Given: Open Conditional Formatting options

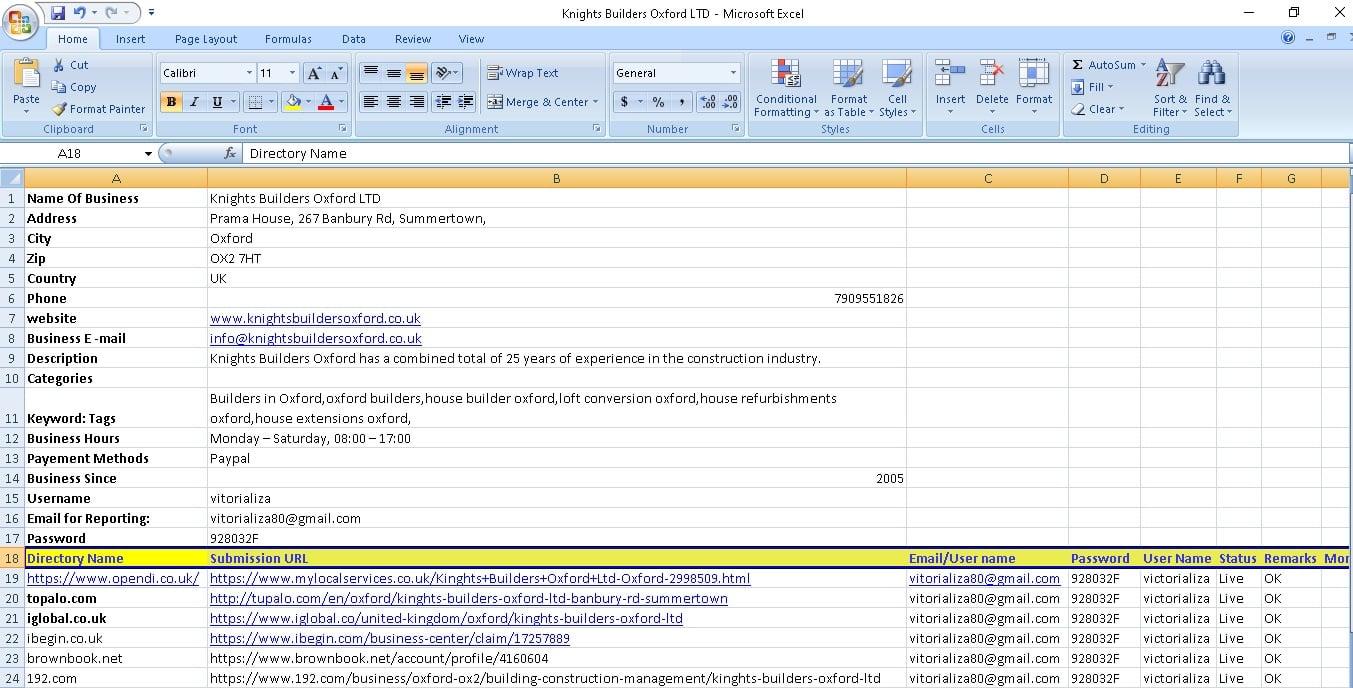Looking at the screenshot, I should [786, 88].
